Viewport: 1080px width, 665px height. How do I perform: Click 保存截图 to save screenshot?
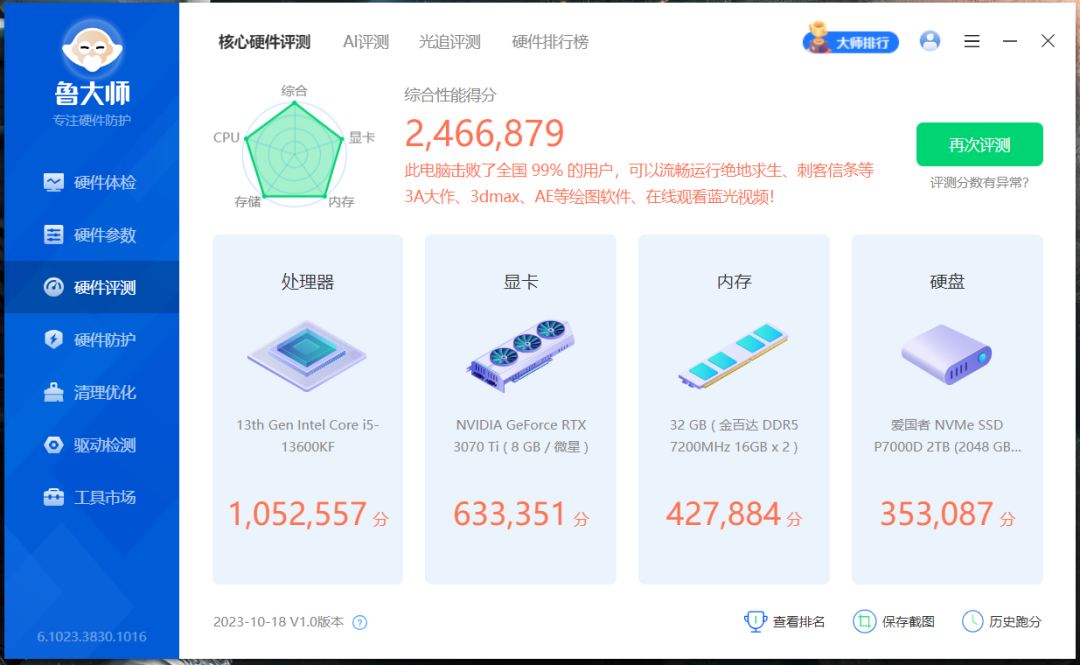point(894,622)
